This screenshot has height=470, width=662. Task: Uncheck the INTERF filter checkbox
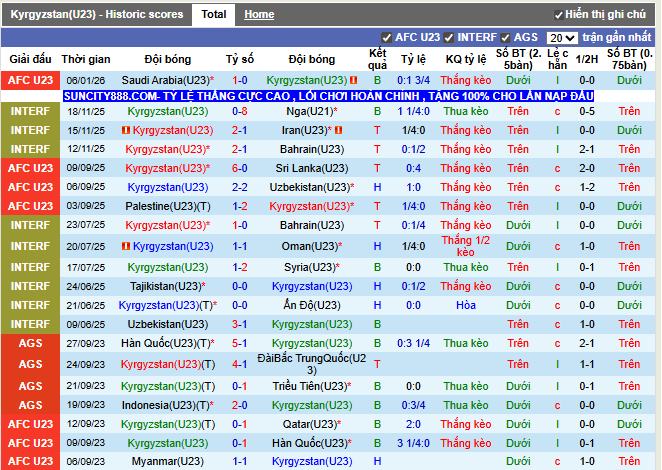click(x=448, y=38)
